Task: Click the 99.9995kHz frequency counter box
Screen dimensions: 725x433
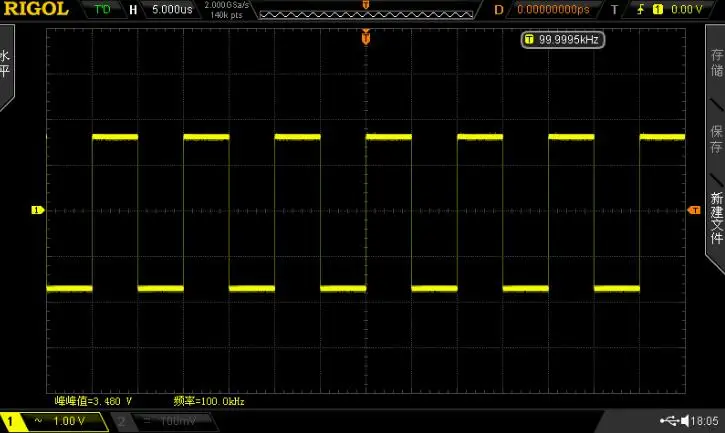Action: tap(563, 40)
